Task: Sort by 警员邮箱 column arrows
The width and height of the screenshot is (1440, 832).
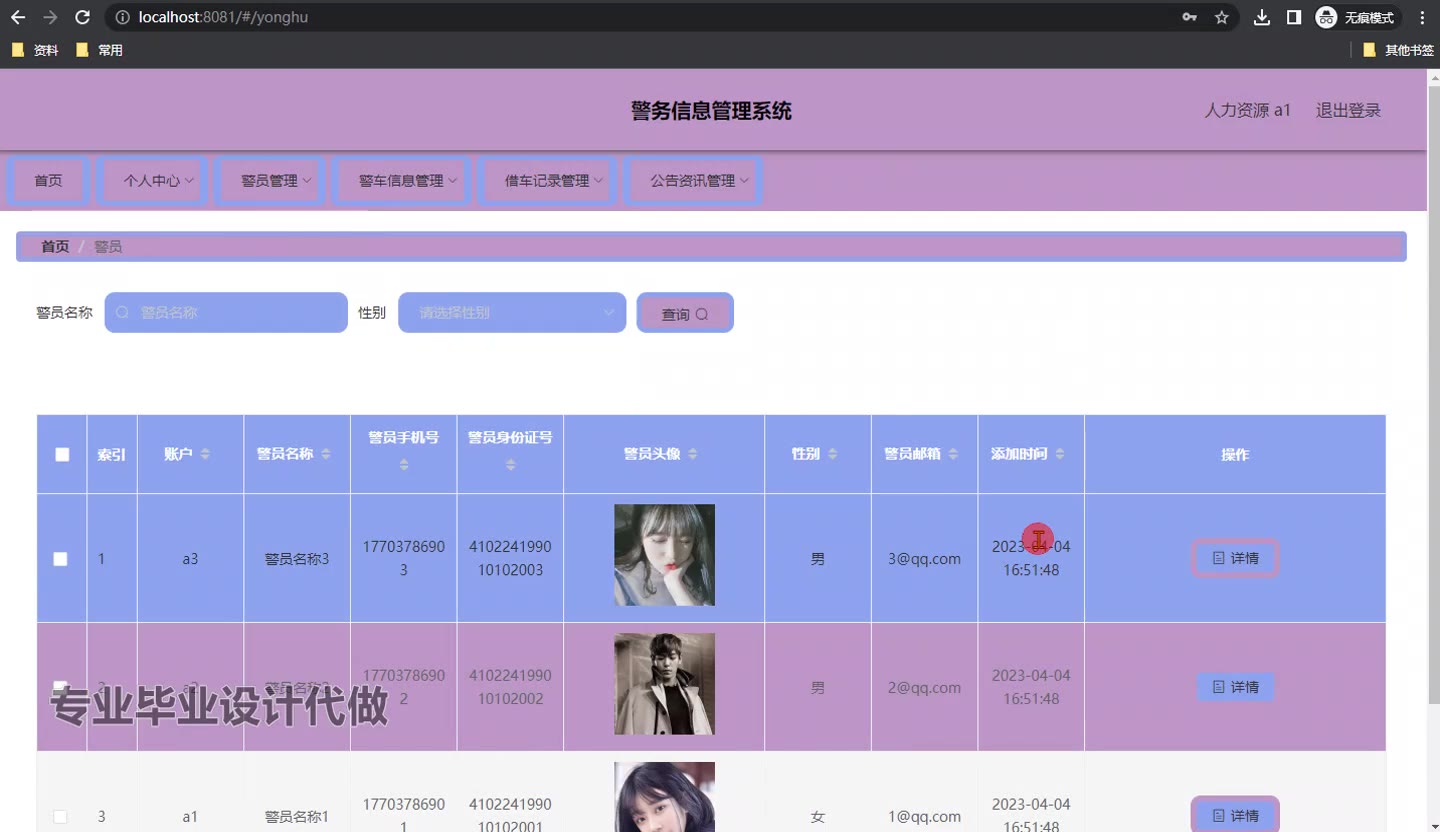Action: coord(953,454)
